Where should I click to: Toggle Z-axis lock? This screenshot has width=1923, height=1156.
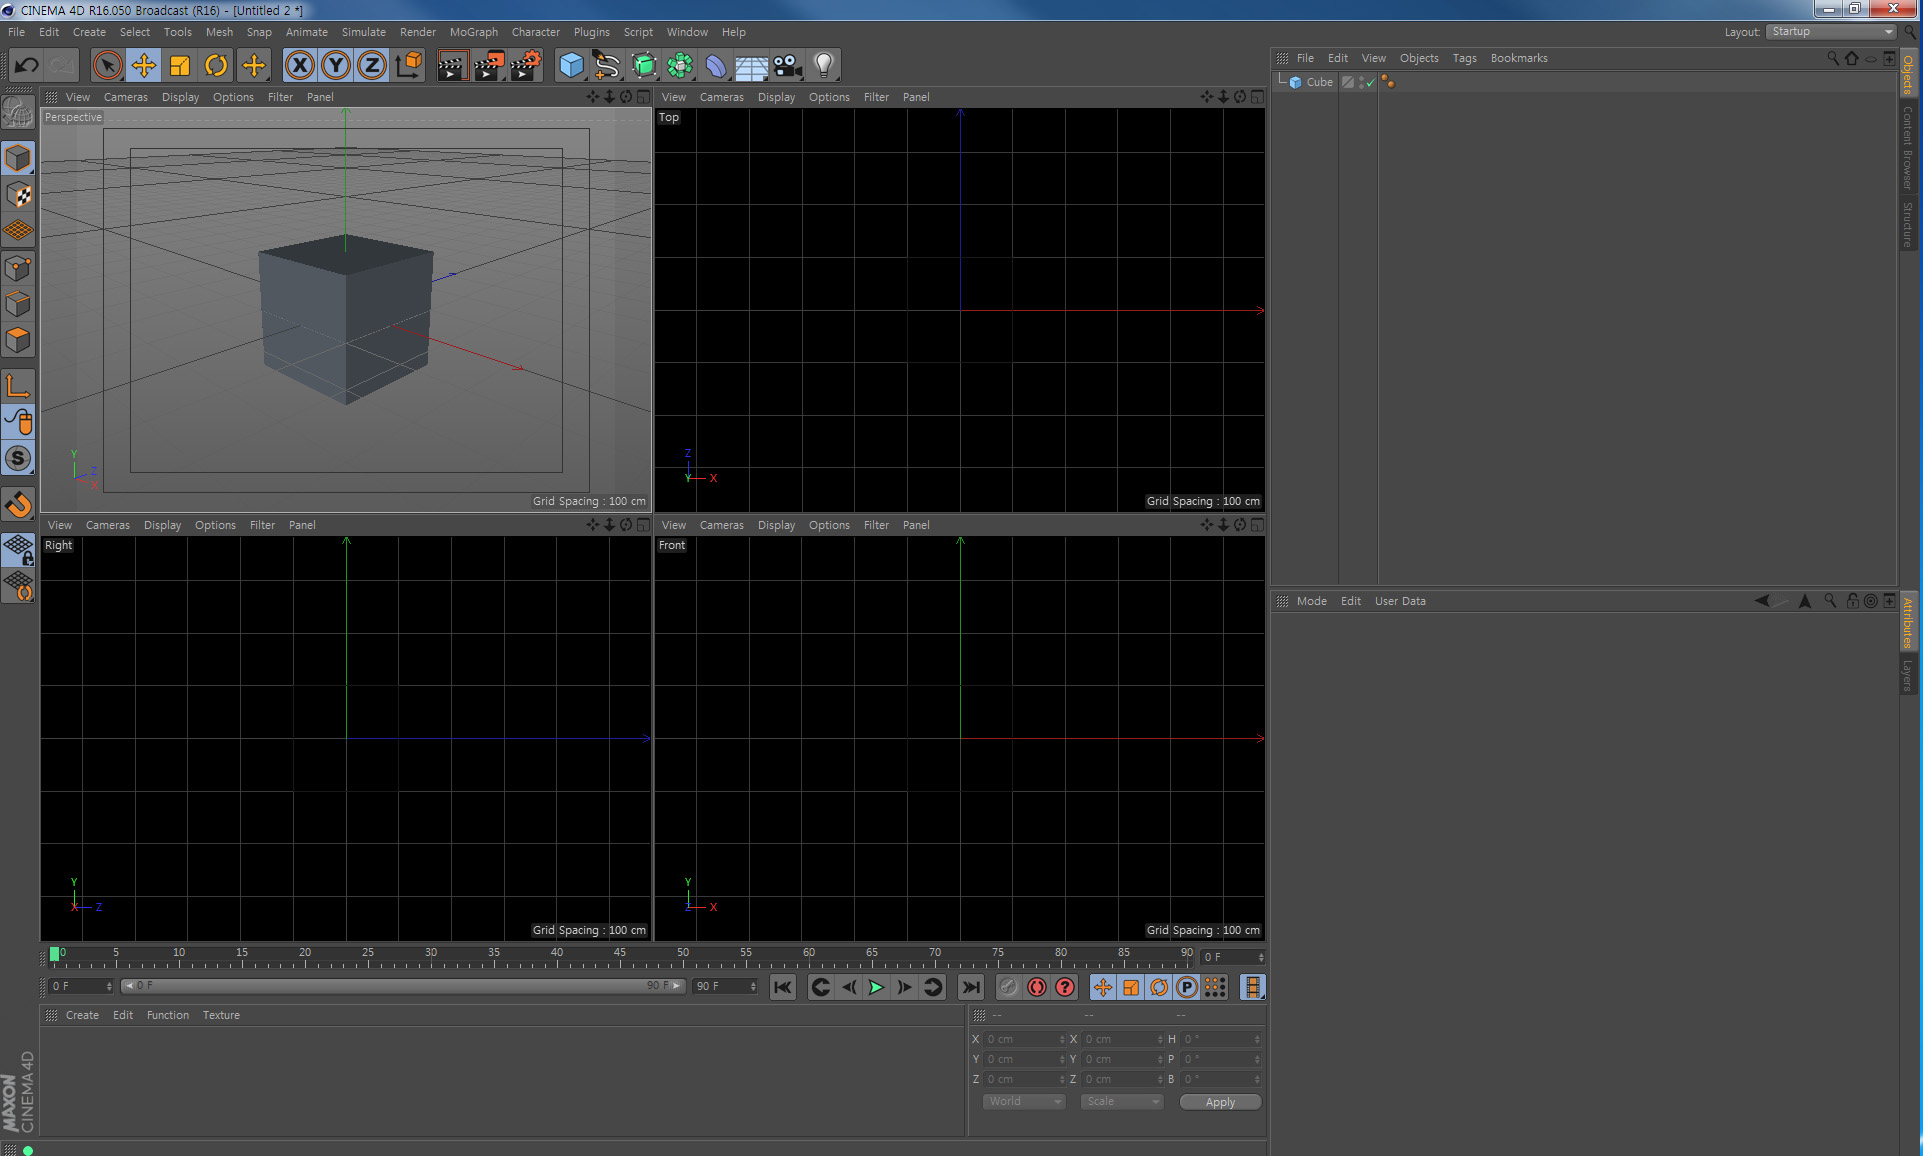(372, 66)
